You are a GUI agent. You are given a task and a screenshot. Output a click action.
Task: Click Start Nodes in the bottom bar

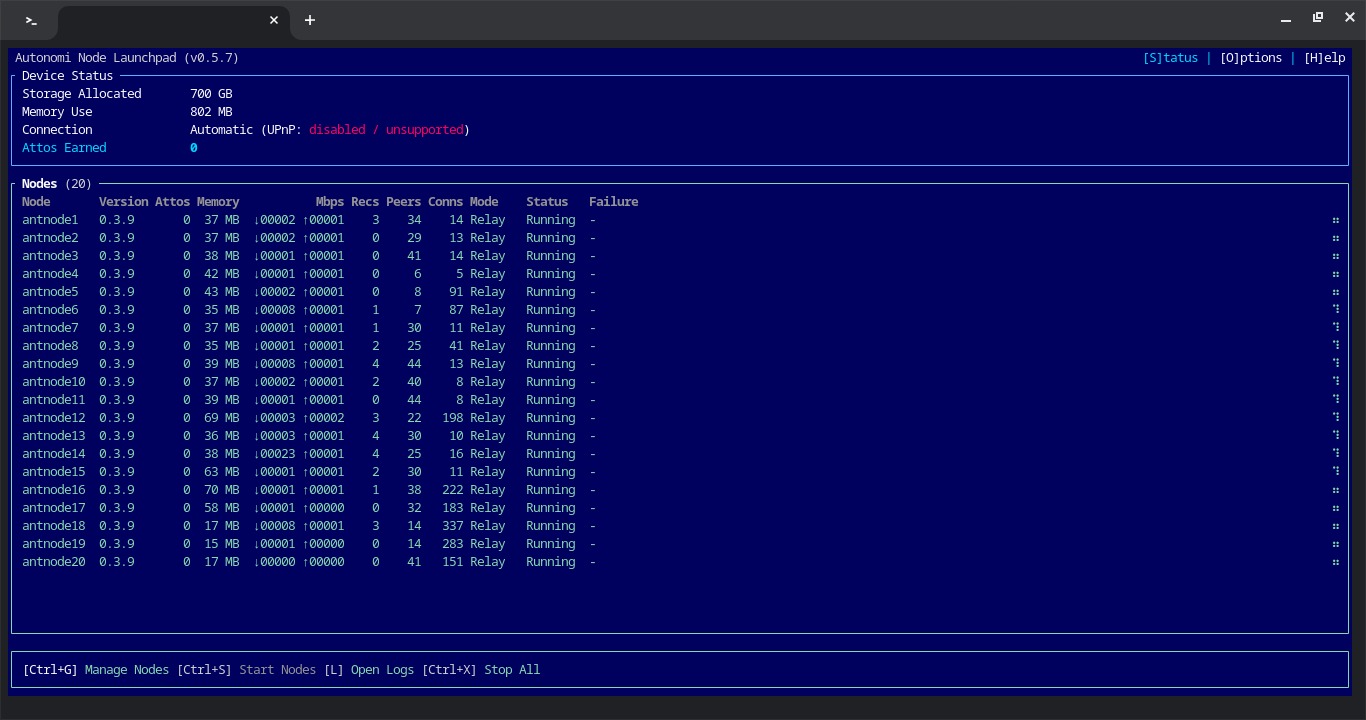[277, 670]
